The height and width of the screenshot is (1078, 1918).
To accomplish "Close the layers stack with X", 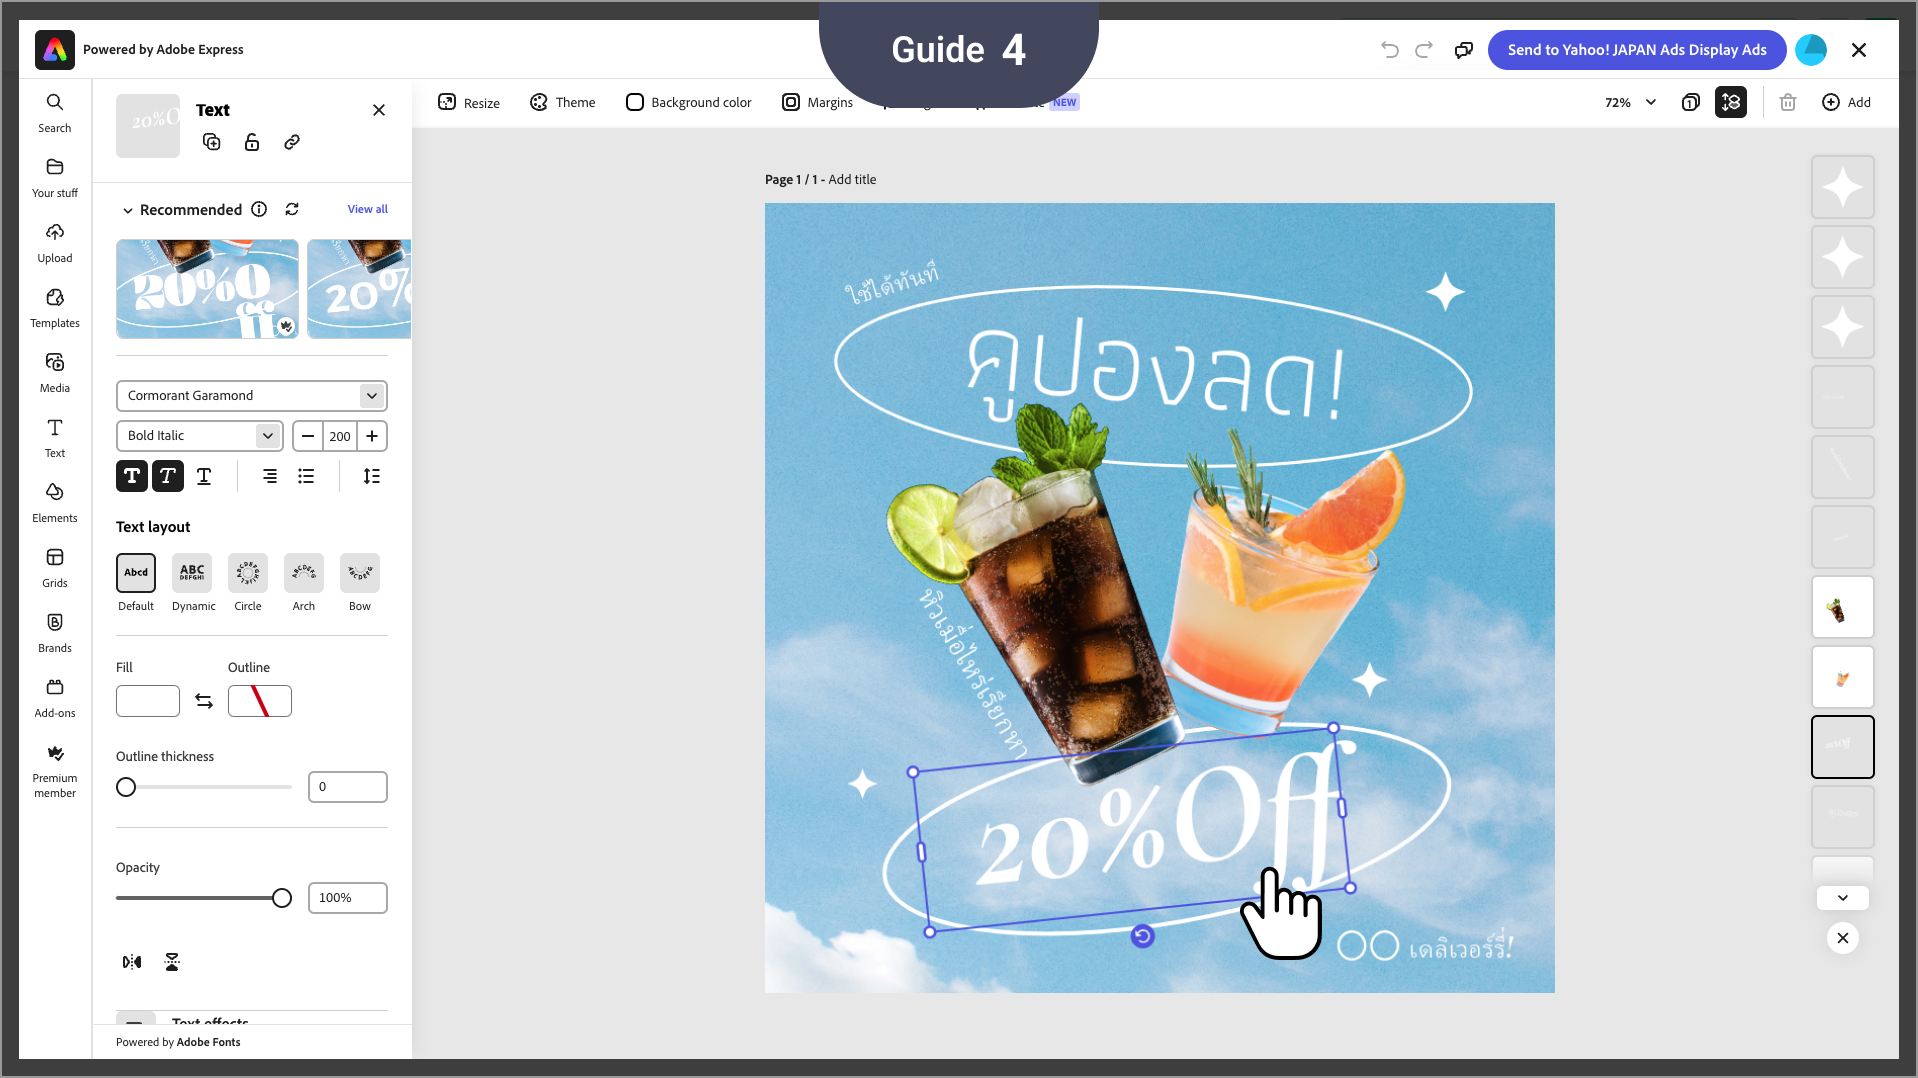I will [x=1843, y=938].
